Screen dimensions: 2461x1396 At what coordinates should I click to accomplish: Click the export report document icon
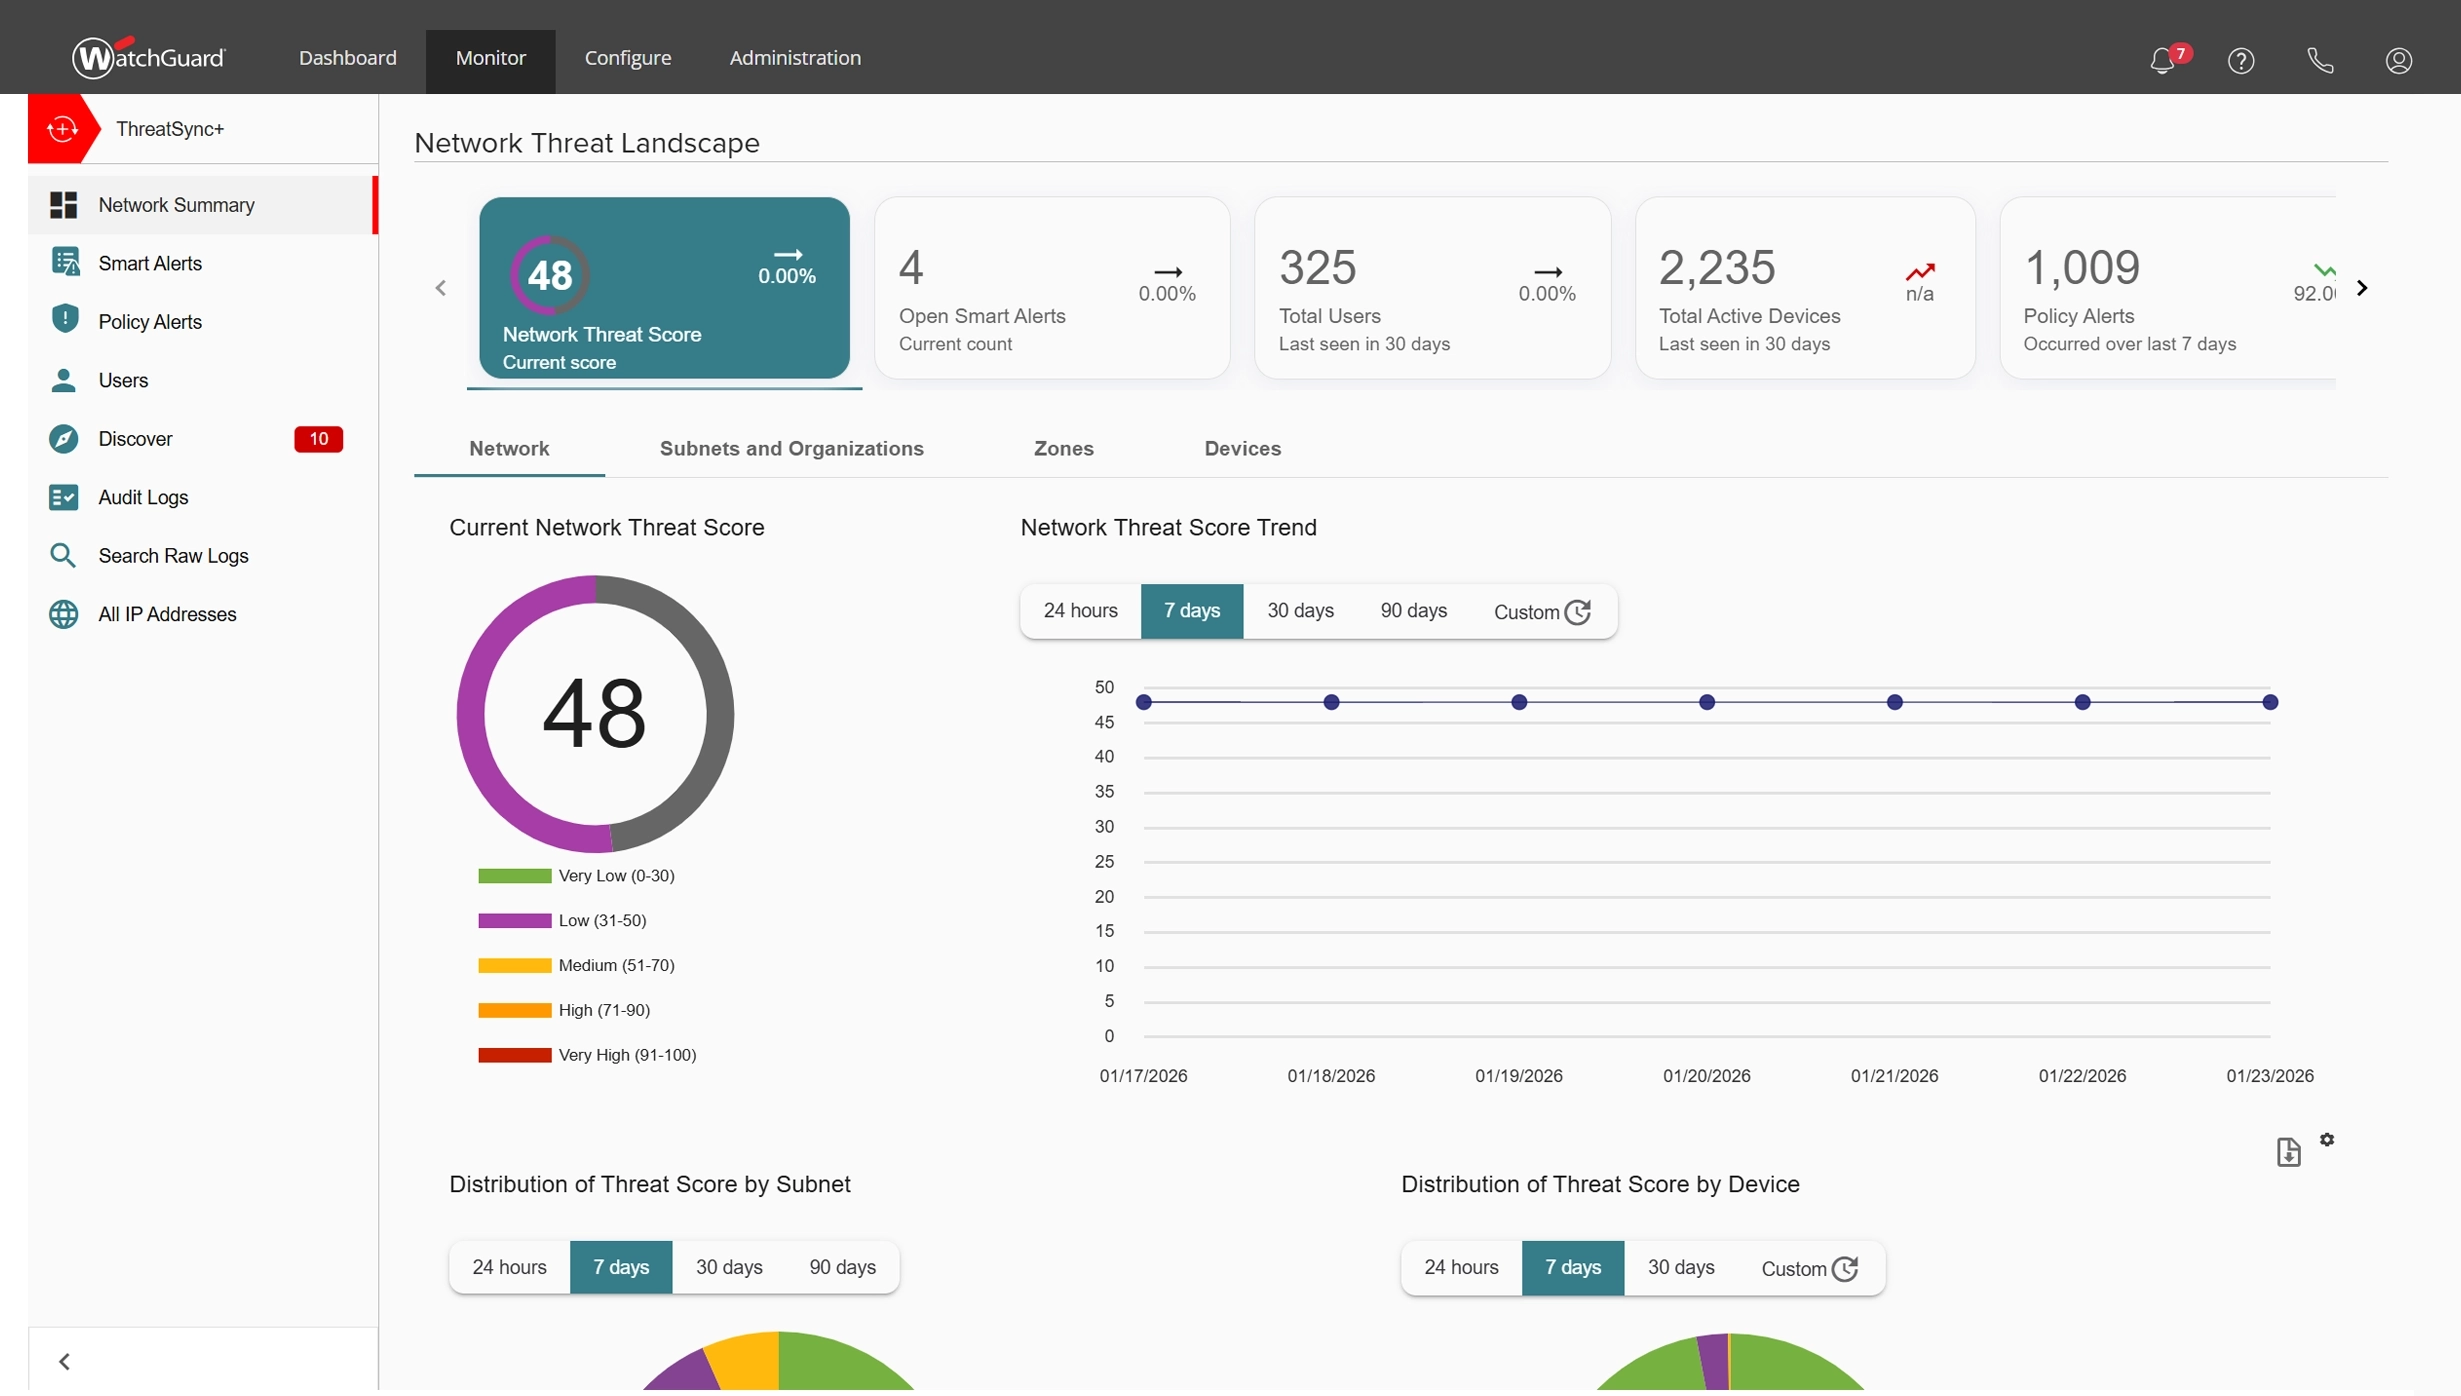click(2288, 1152)
